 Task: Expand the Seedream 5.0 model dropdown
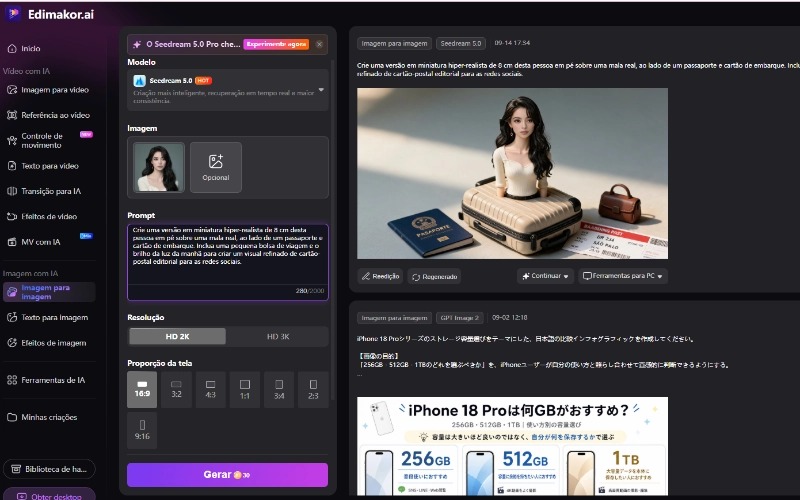(228, 90)
